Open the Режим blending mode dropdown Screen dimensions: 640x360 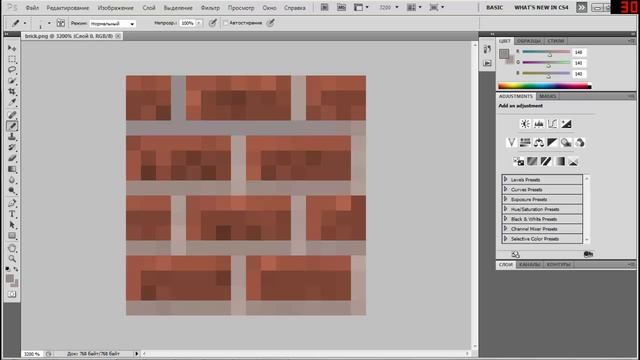point(112,24)
